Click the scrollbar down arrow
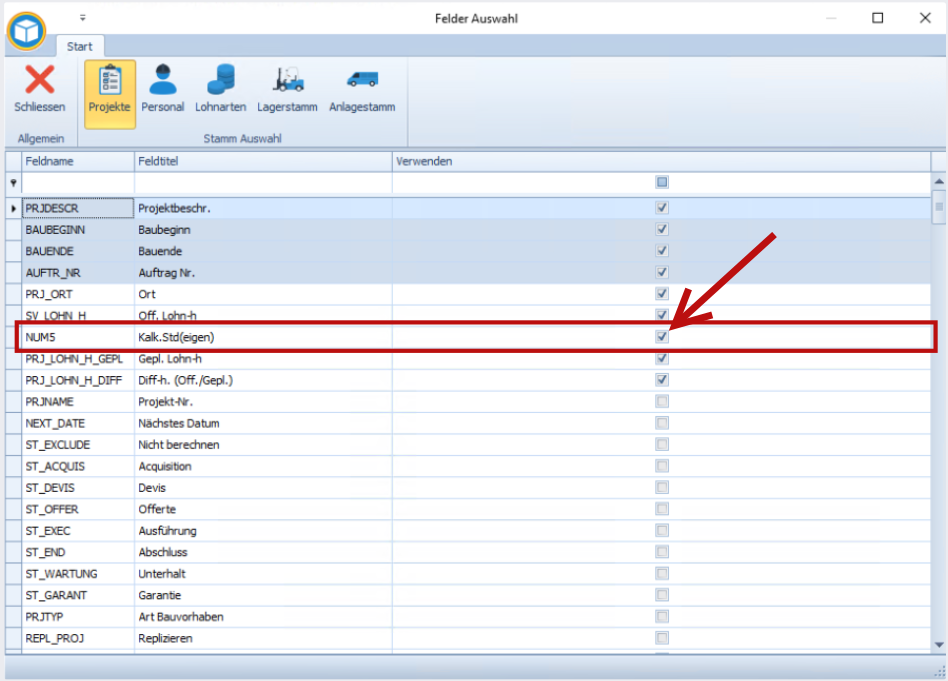The width and height of the screenshot is (948, 681). (939, 645)
